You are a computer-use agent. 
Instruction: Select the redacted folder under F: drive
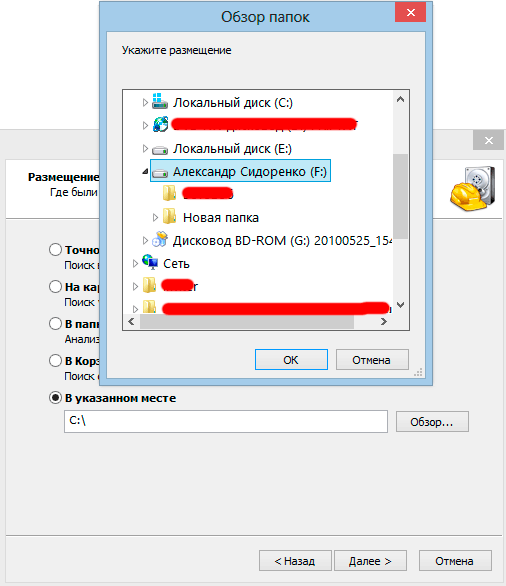(x=198, y=193)
